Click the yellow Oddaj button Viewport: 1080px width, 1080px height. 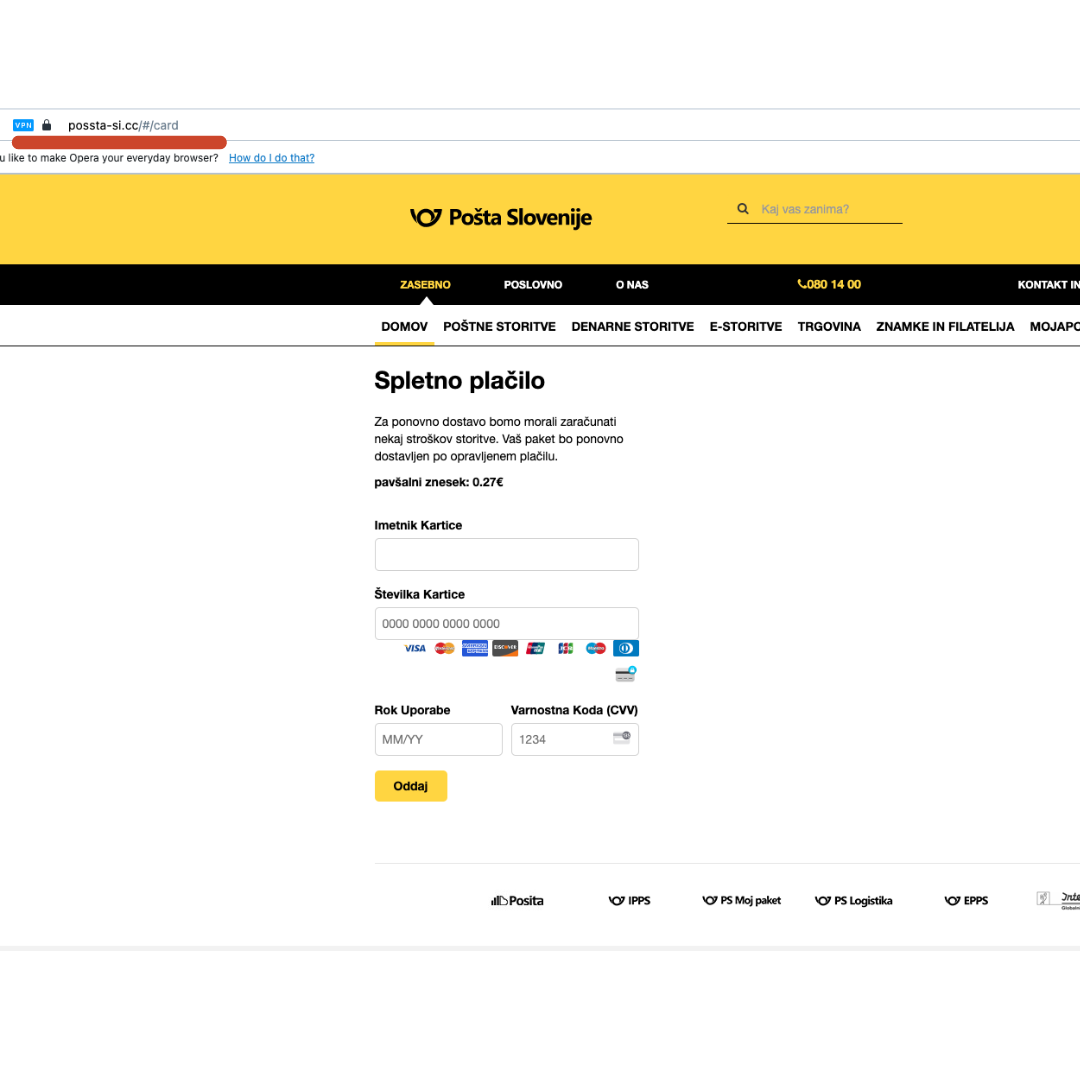411,786
